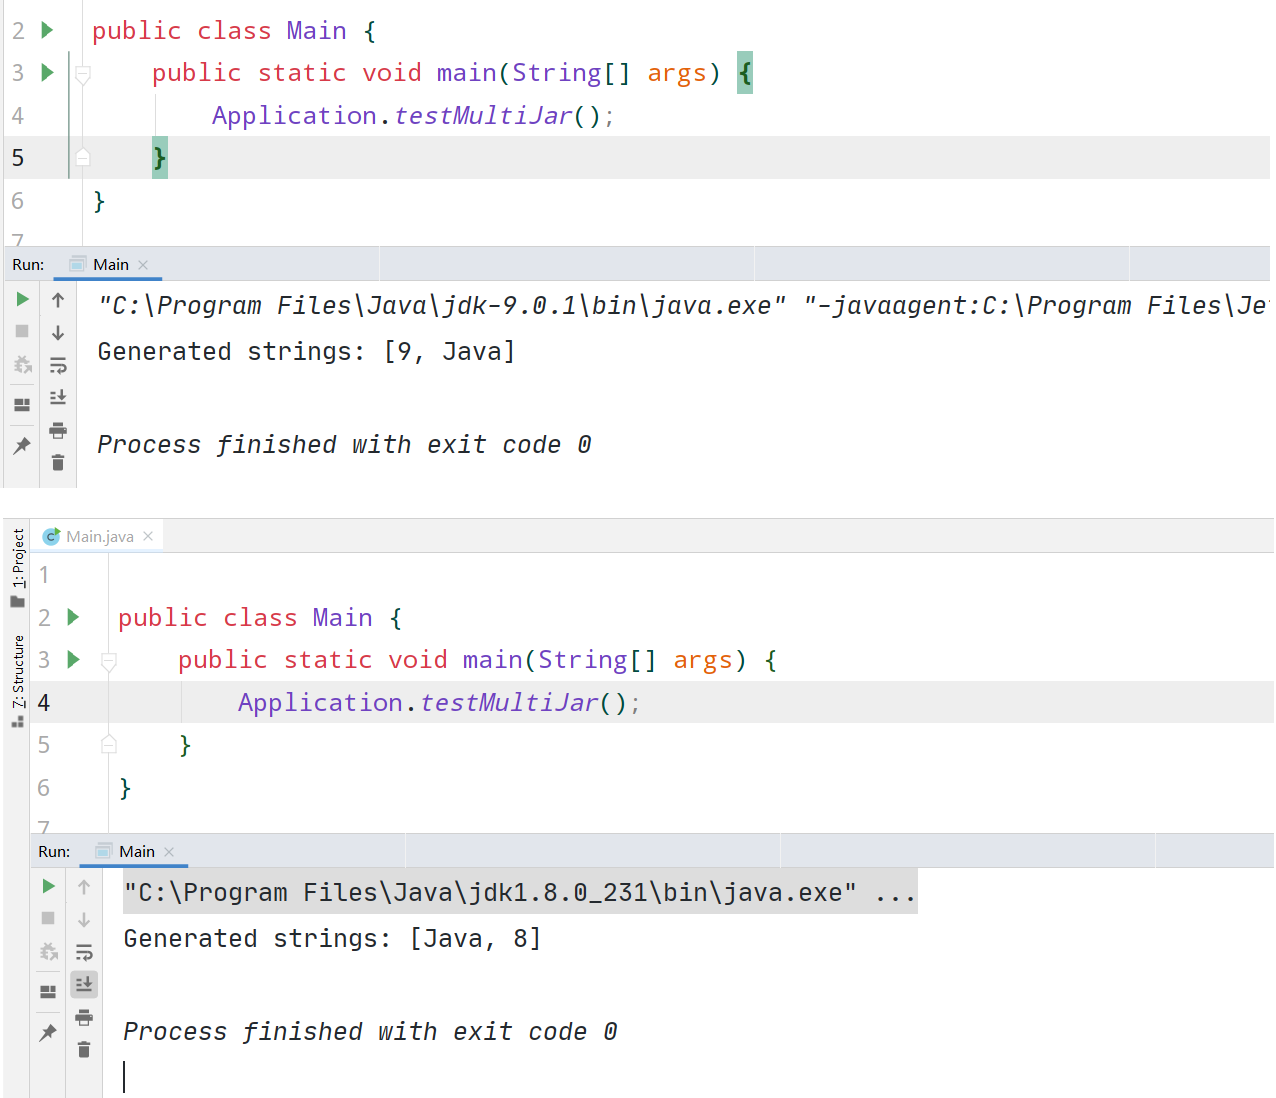The height and width of the screenshot is (1098, 1276).
Task: Click restore layout icon in jdk1.8.0_231 Run panel
Action: pyautogui.click(x=48, y=992)
